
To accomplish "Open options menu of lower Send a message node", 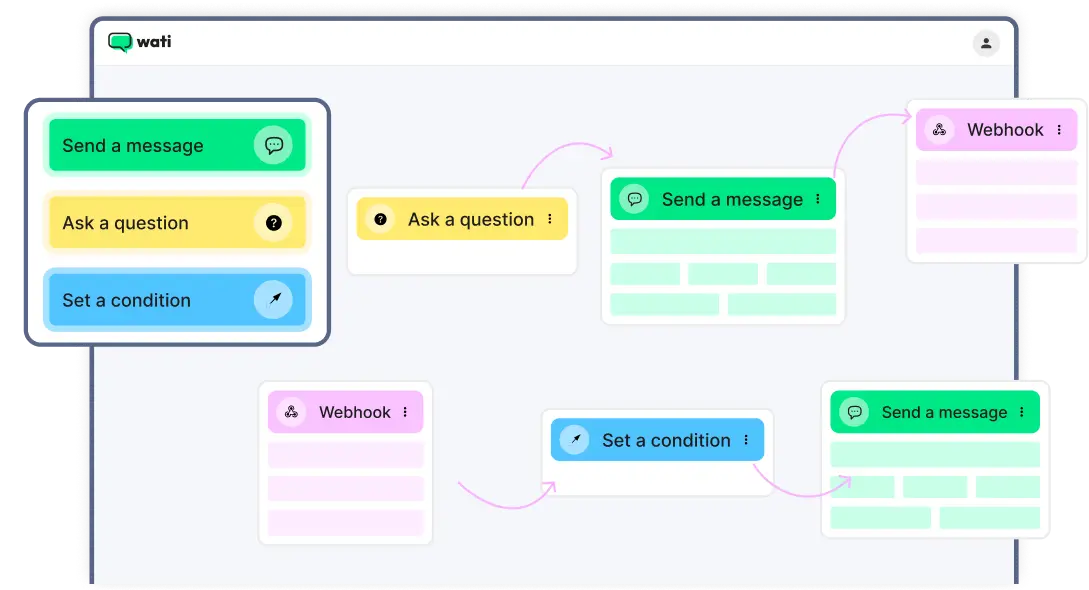I will tap(1022, 412).
